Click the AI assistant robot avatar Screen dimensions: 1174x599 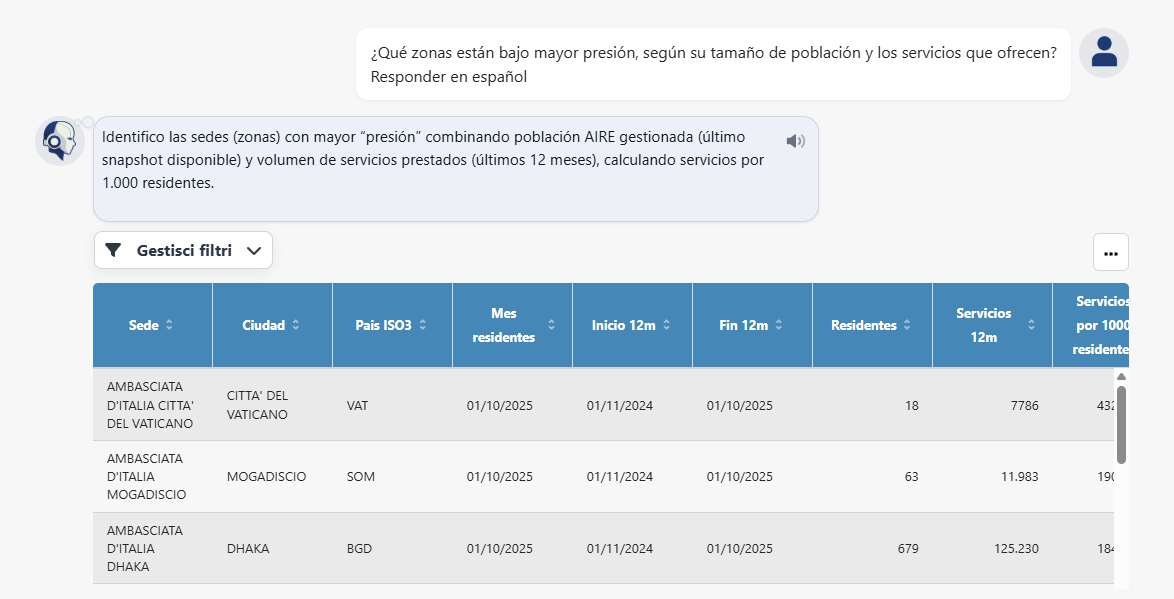pos(60,141)
